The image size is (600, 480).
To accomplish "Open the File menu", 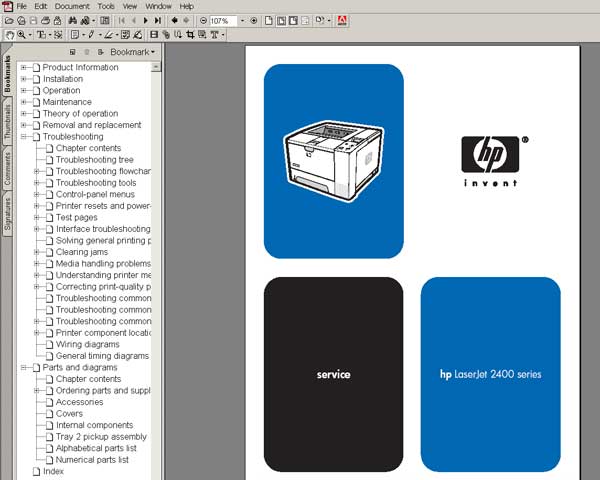I will [x=21, y=6].
